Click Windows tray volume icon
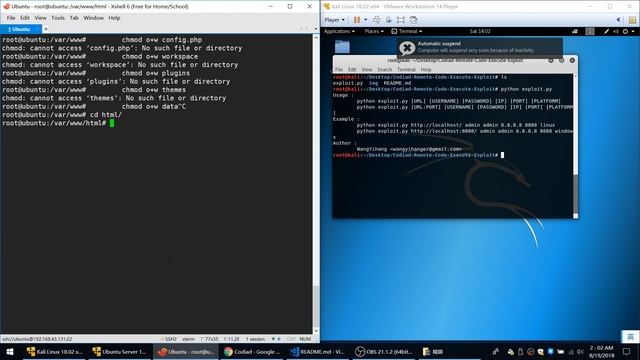 coord(580,351)
